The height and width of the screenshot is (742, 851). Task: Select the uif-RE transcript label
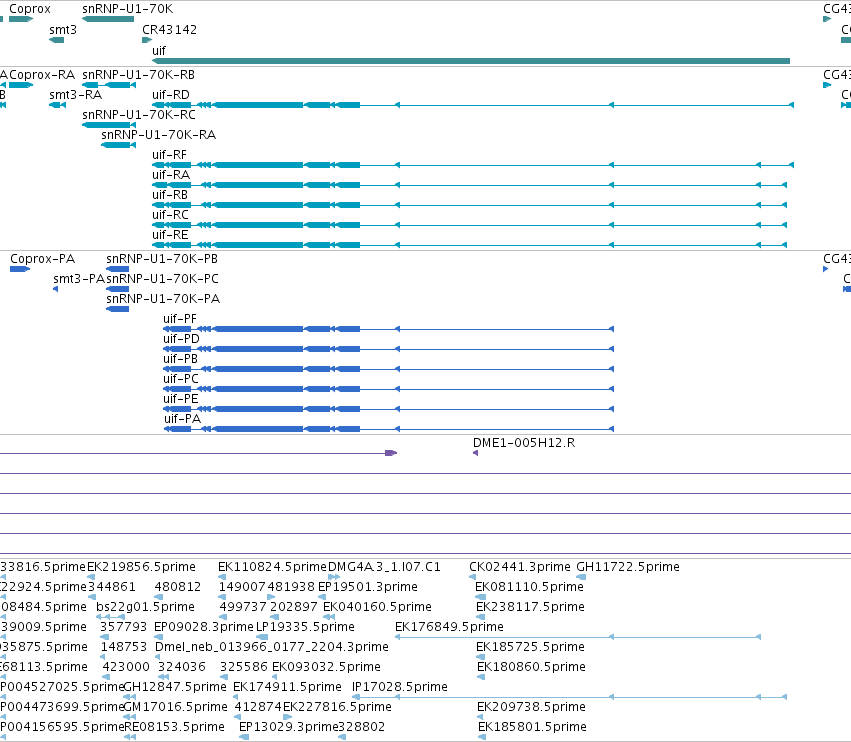(x=170, y=235)
